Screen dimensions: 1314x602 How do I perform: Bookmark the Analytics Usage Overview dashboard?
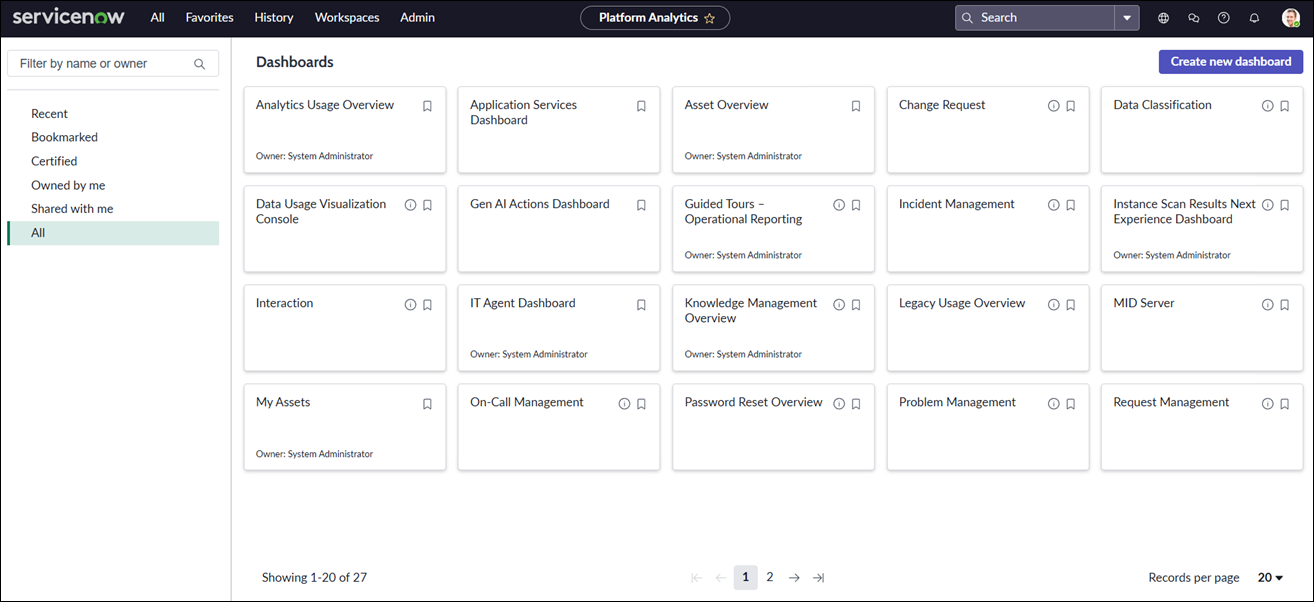(x=427, y=106)
